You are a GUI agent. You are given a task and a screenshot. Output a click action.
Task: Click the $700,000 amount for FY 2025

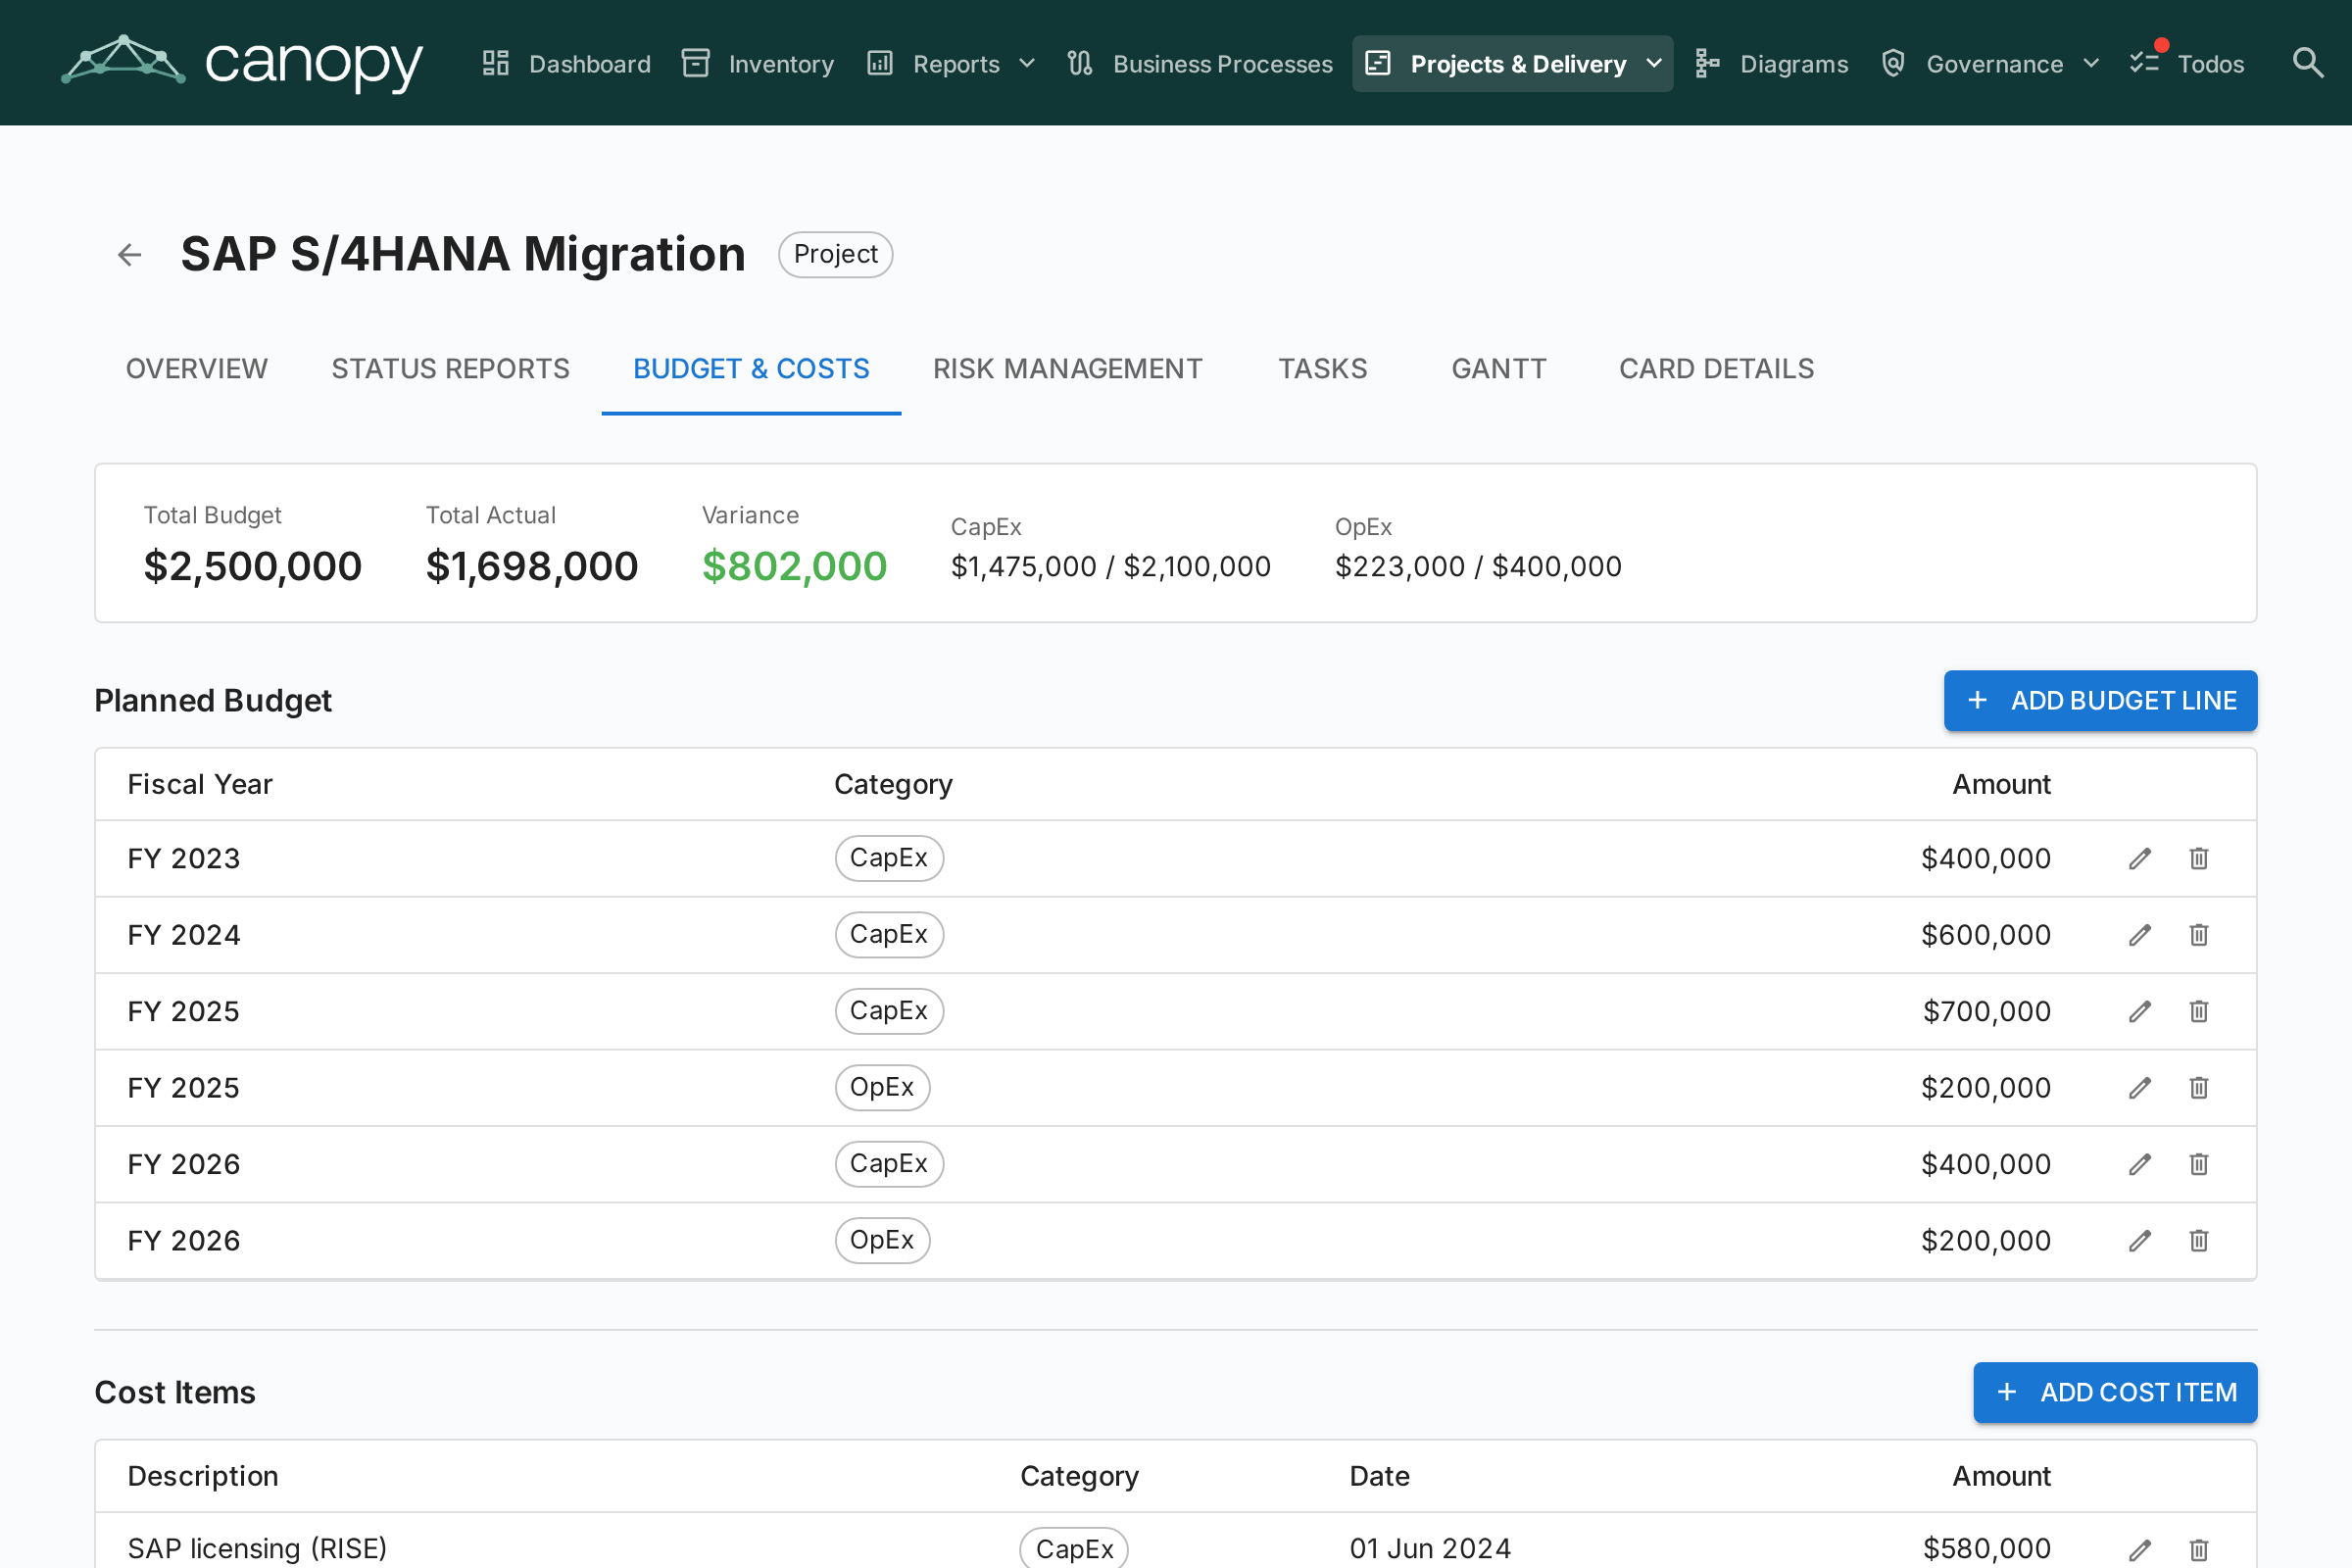pos(1987,1012)
